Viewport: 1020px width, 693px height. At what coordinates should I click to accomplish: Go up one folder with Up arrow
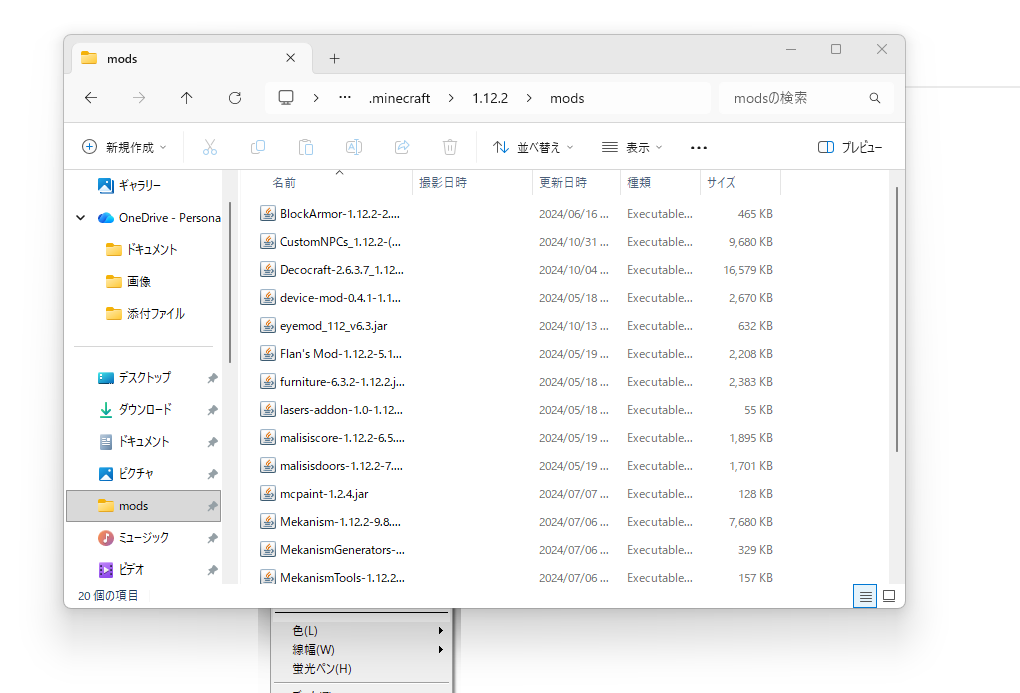click(187, 98)
